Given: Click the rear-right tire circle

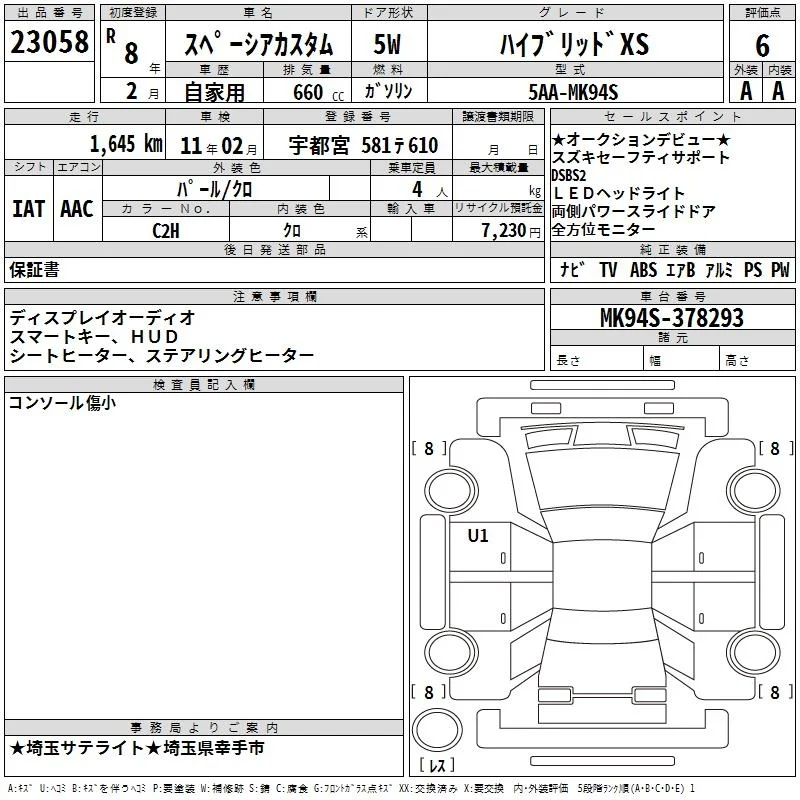Looking at the screenshot, I should coord(753,652).
